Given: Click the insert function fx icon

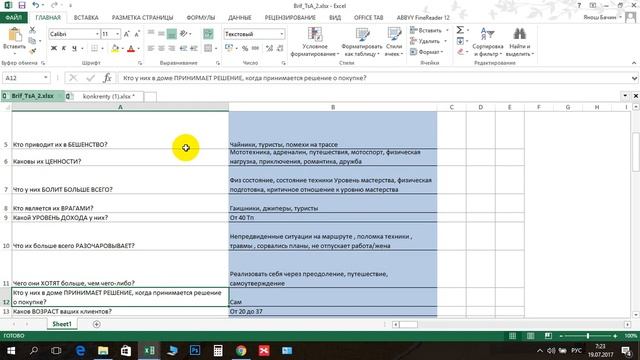Looking at the screenshot, I should click(107, 78).
